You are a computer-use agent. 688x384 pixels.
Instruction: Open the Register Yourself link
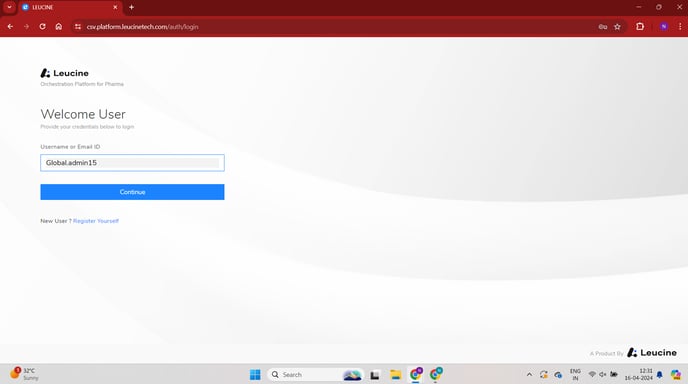tap(96, 221)
